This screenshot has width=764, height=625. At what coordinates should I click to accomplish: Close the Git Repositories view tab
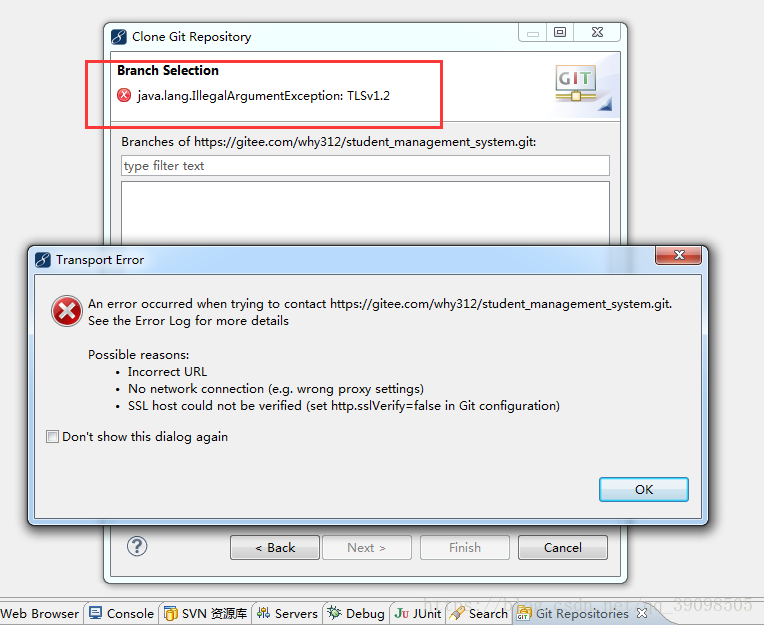click(x=642, y=613)
